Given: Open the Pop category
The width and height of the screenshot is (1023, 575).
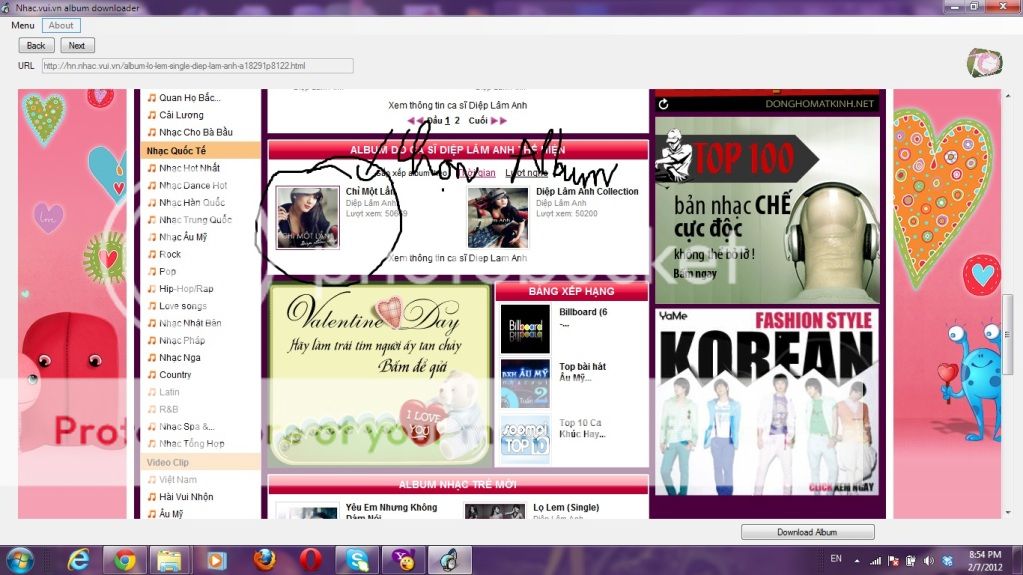Looking at the screenshot, I should (167, 272).
